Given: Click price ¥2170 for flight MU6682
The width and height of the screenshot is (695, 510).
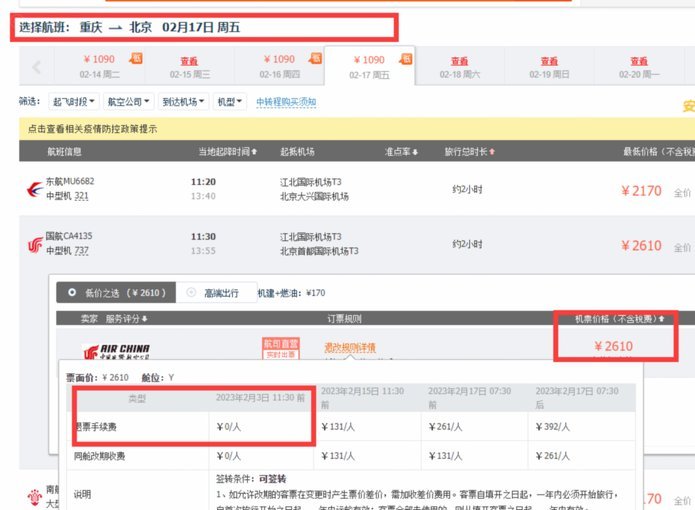Looking at the screenshot, I should click(x=641, y=191).
